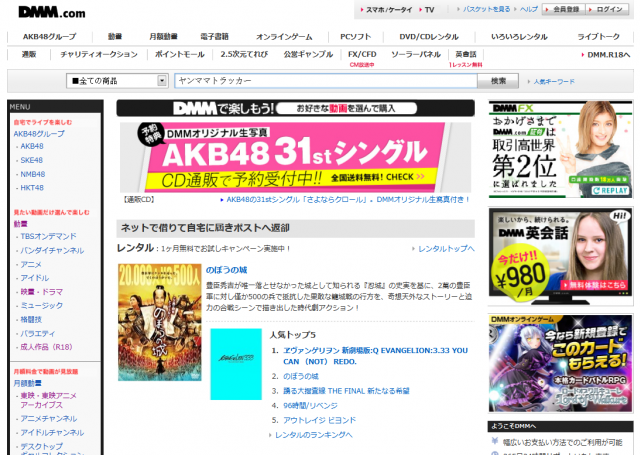Image resolution: width=640 pixels, height=455 pixels.
Task: Open the AKB48グループ nav tab
Action: [x=49, y=37]
